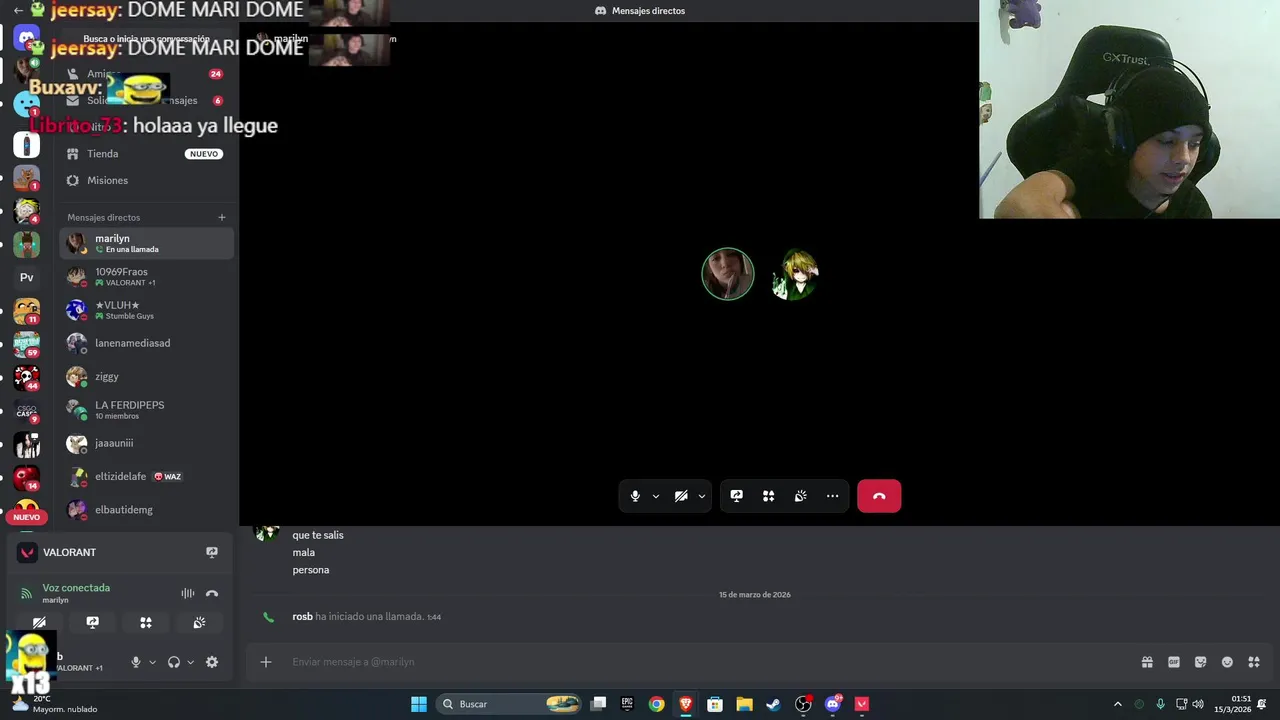
Task: Open Steam from the taskbar
Action: point(773,704)
